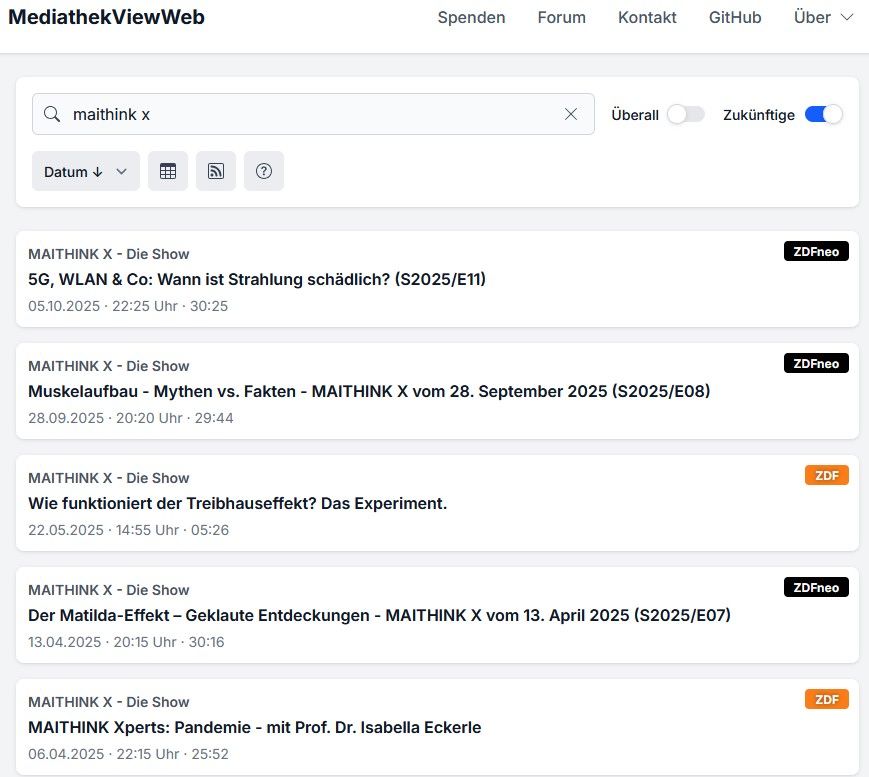Expand the Über menu dropdown
Viewport: 869px width, 777px height.
coord(823,17)
